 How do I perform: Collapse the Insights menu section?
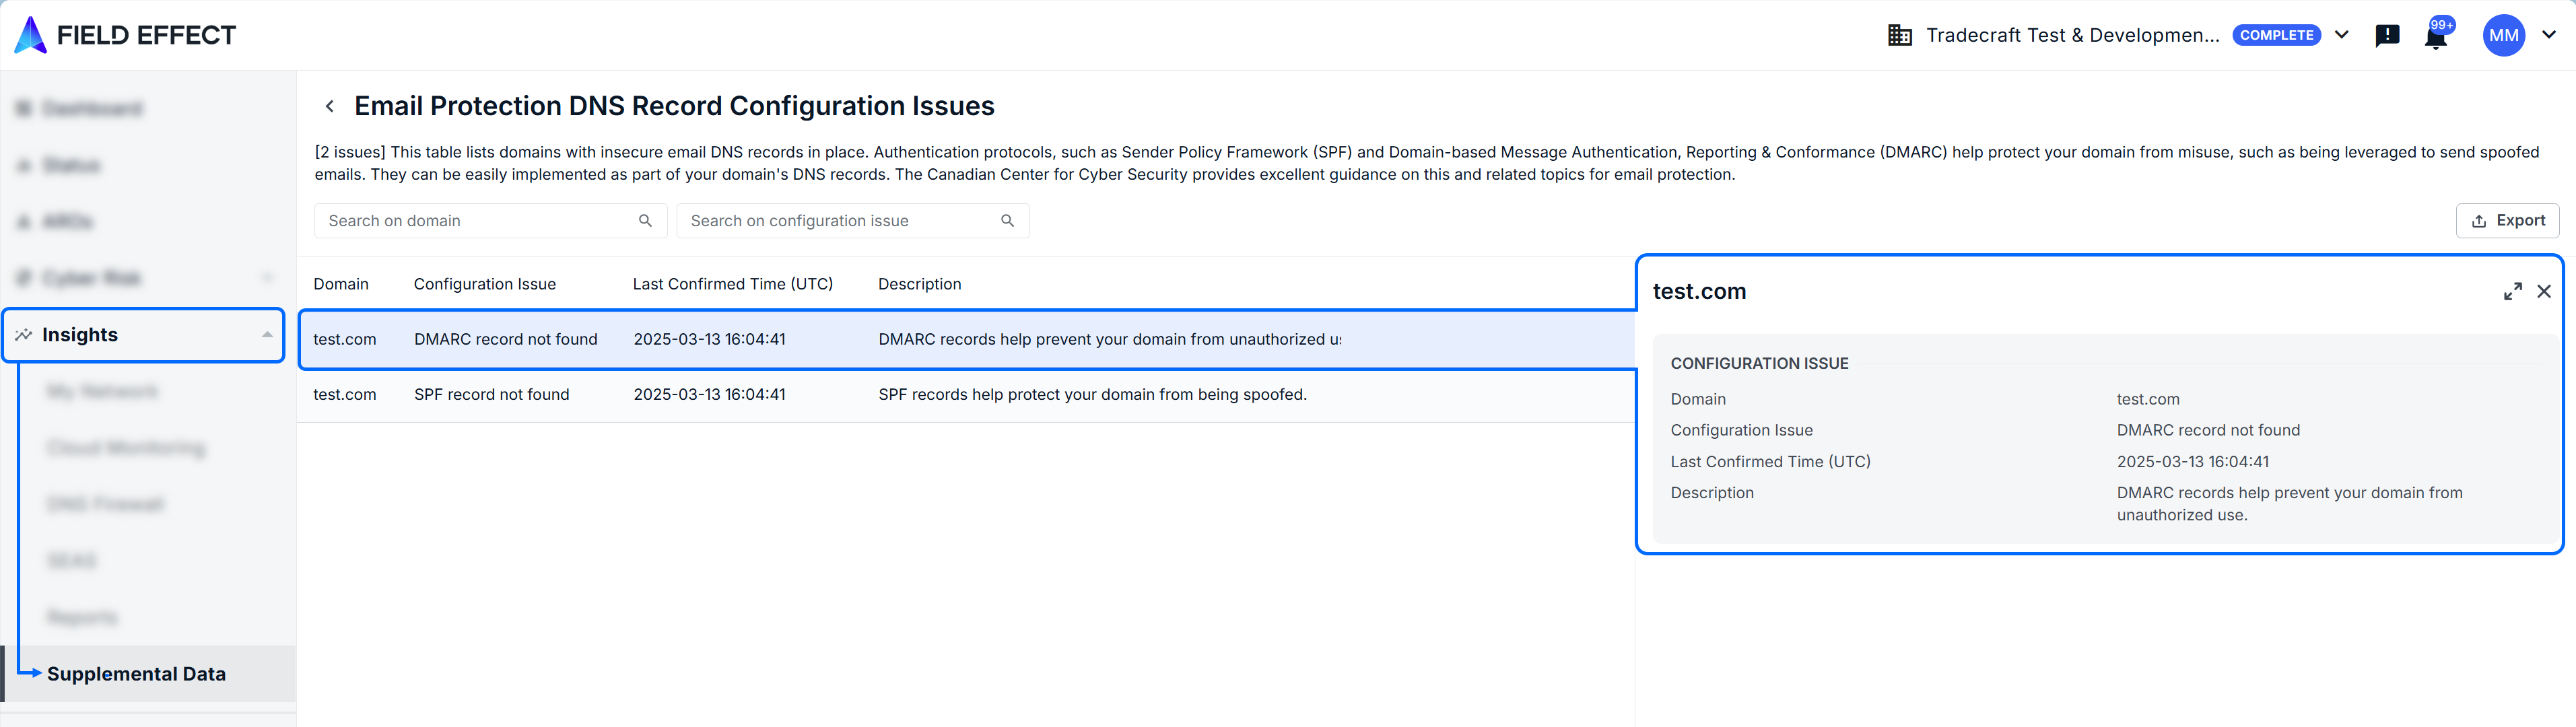267,335
